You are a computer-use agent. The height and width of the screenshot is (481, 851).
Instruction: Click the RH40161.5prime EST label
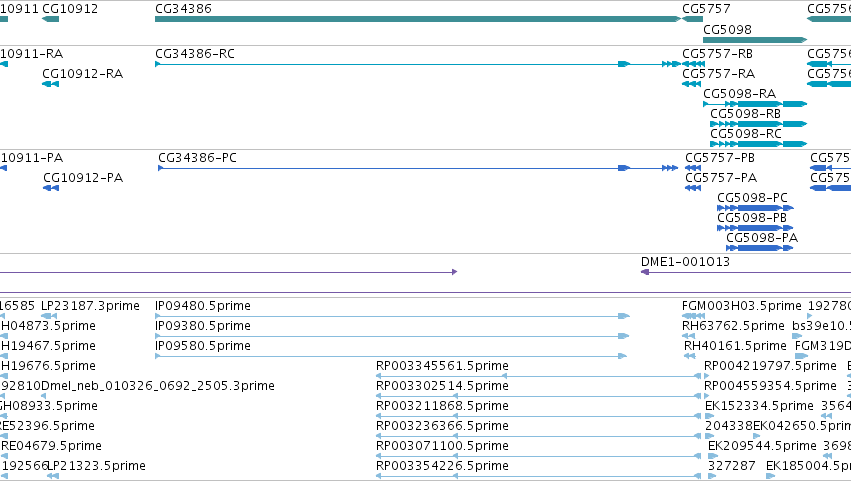[735, 346]
